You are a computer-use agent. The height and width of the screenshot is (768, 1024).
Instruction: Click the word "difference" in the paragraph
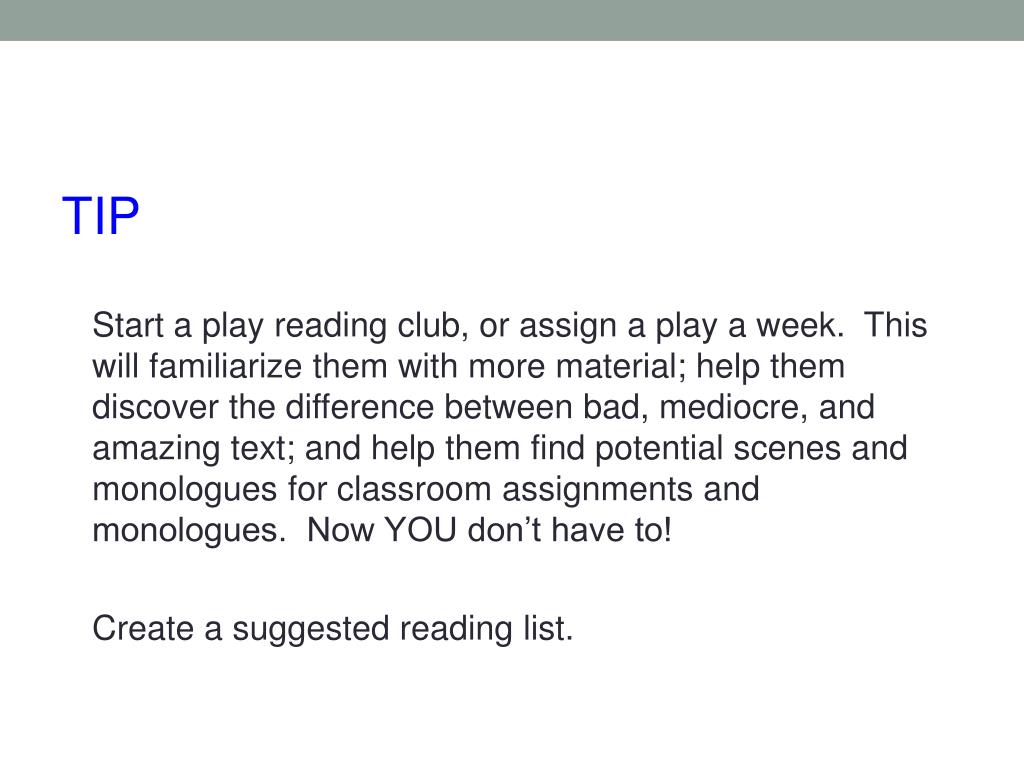coord(360,407)
